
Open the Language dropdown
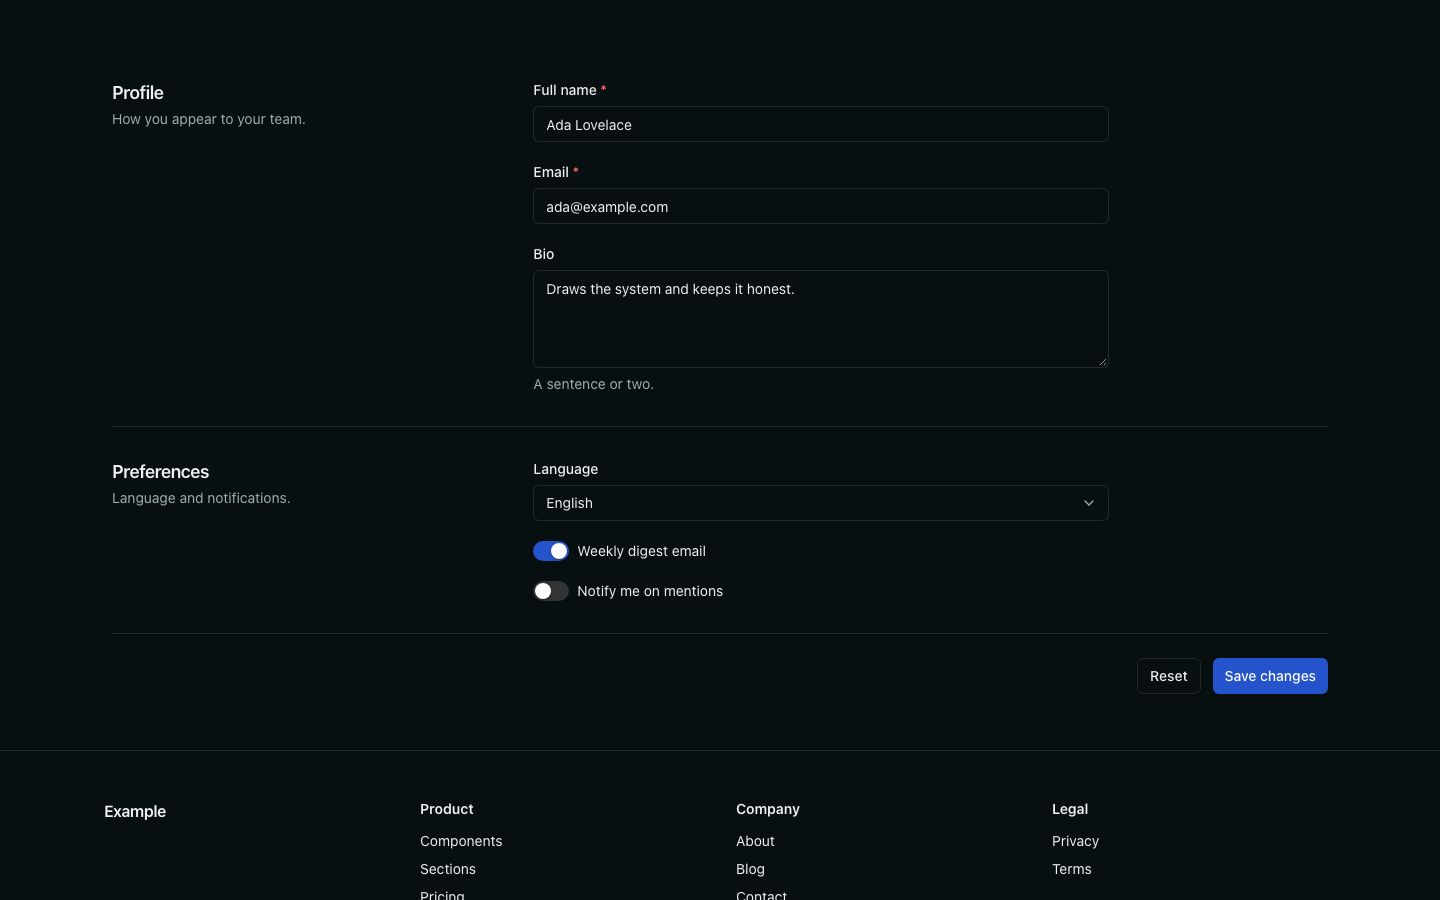click(x=820, y=503)
